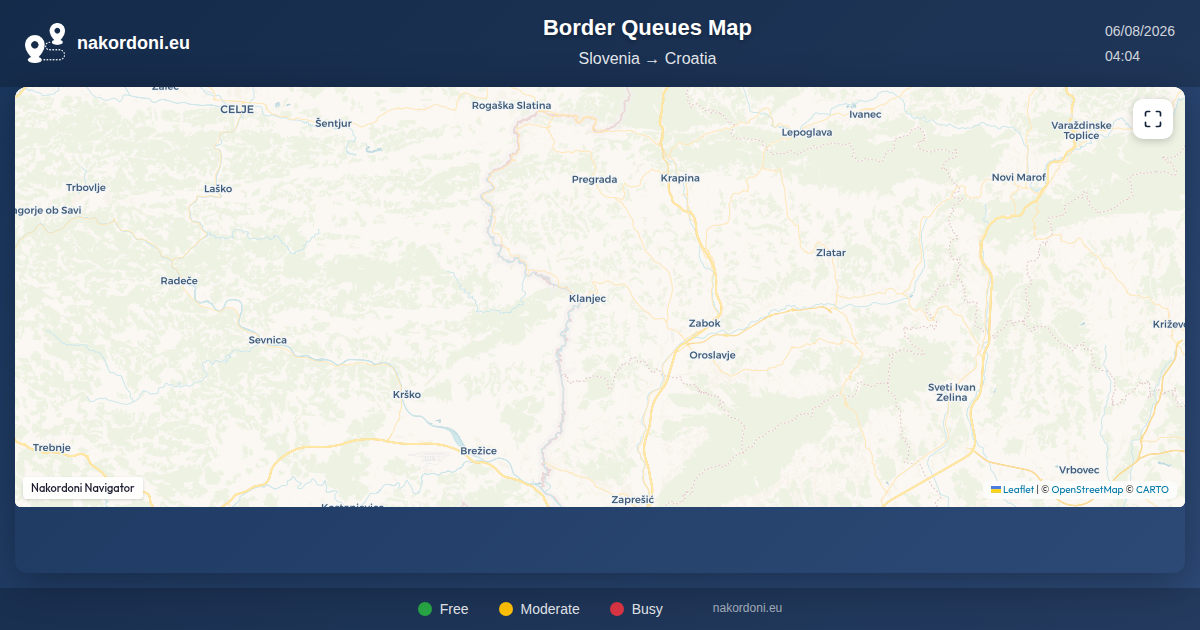Click Brežice on the map

click(x=478, y=451)
